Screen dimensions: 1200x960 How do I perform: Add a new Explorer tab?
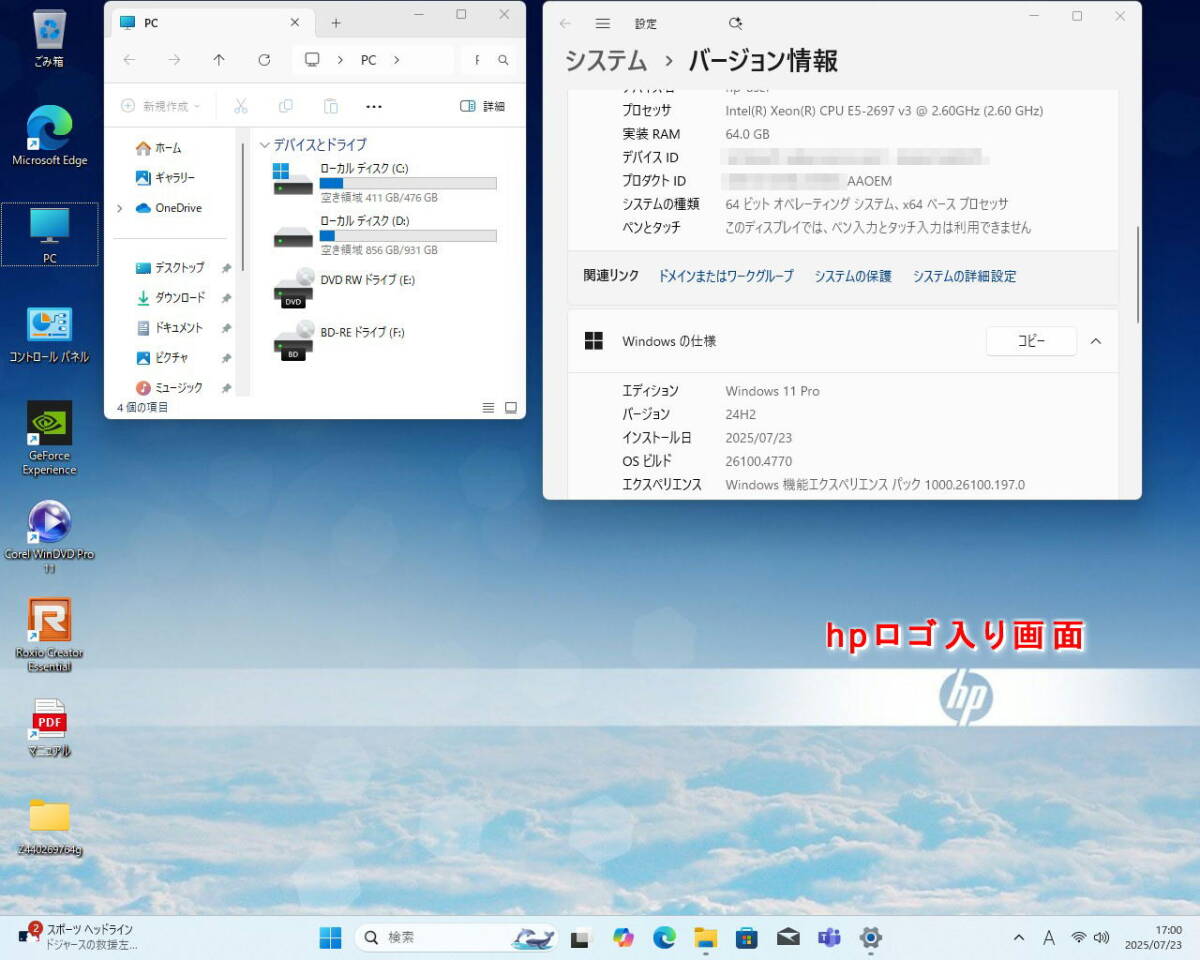click(x=336, y=22)
